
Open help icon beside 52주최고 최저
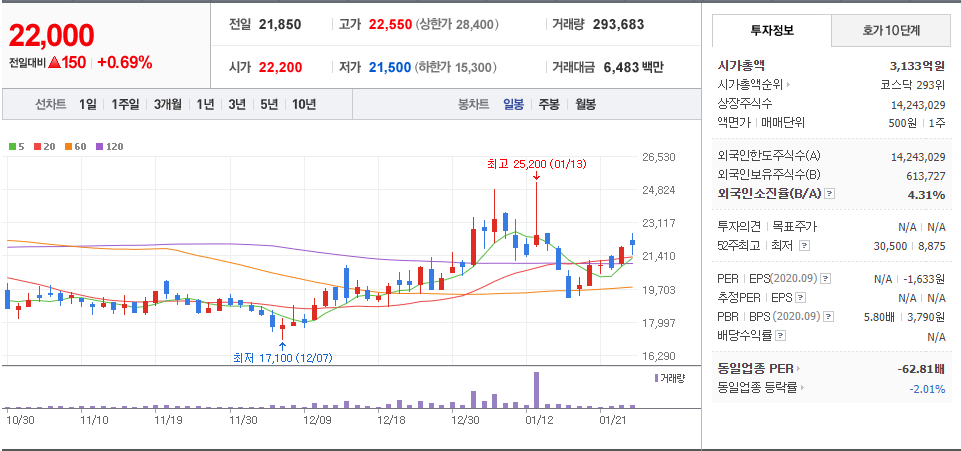(805, 246)
